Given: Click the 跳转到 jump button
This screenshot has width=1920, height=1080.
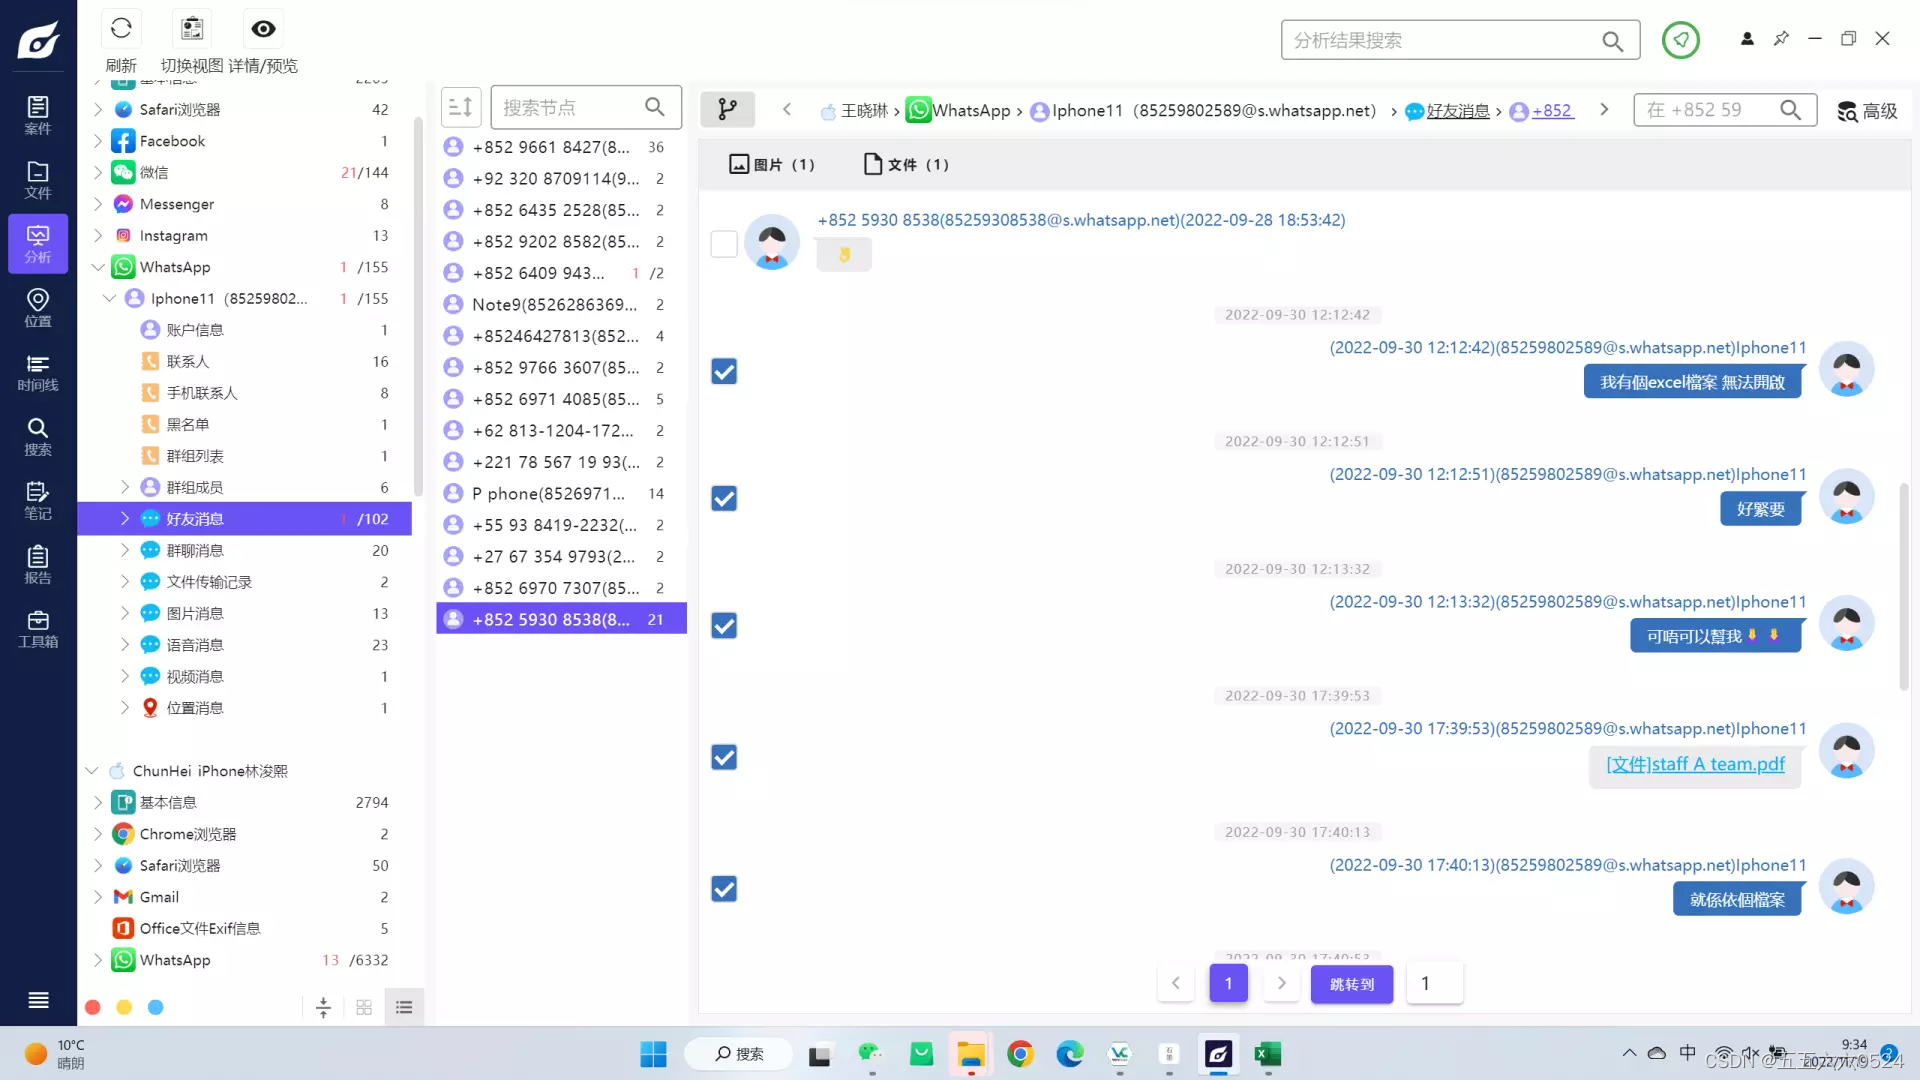Looking at the screenshot, I should click(x=1351, y=984).
